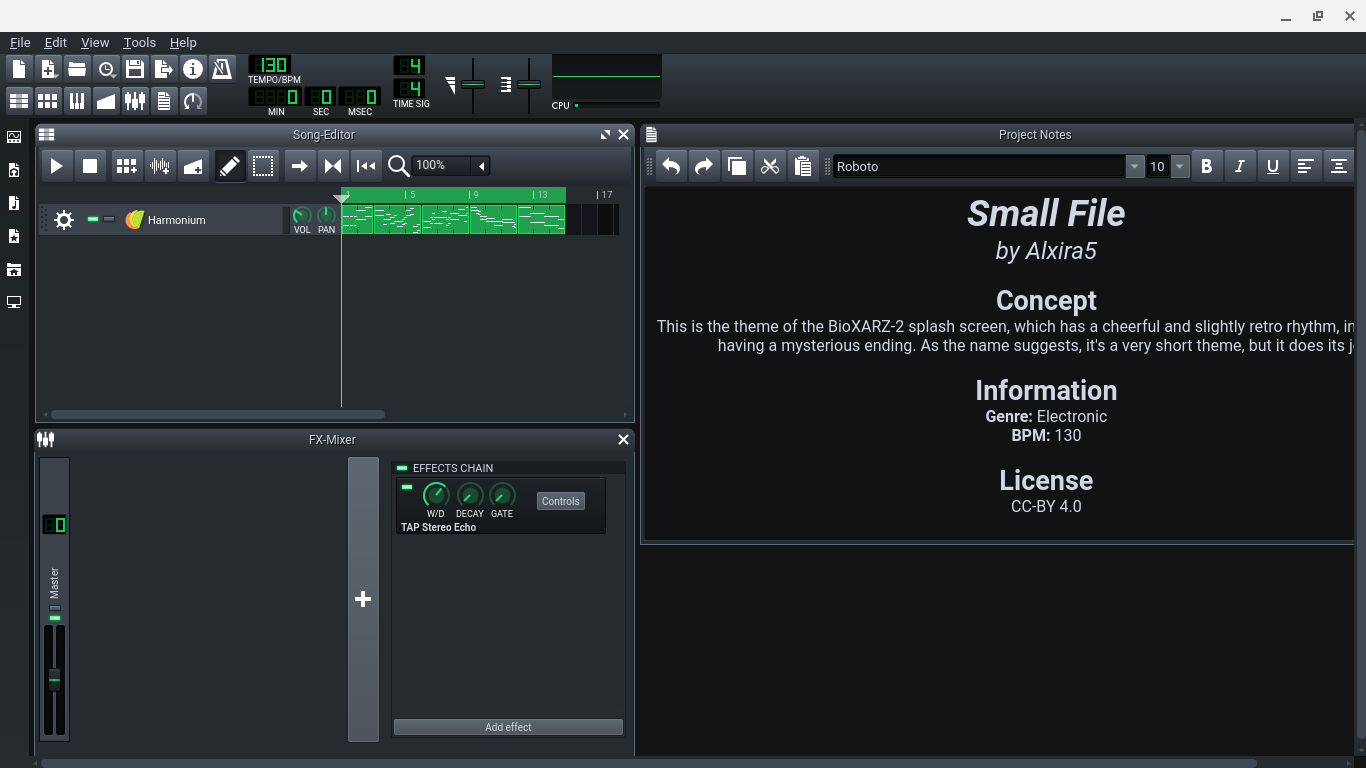
Task: Toggle the metronome icon
Action: point(222,69)
